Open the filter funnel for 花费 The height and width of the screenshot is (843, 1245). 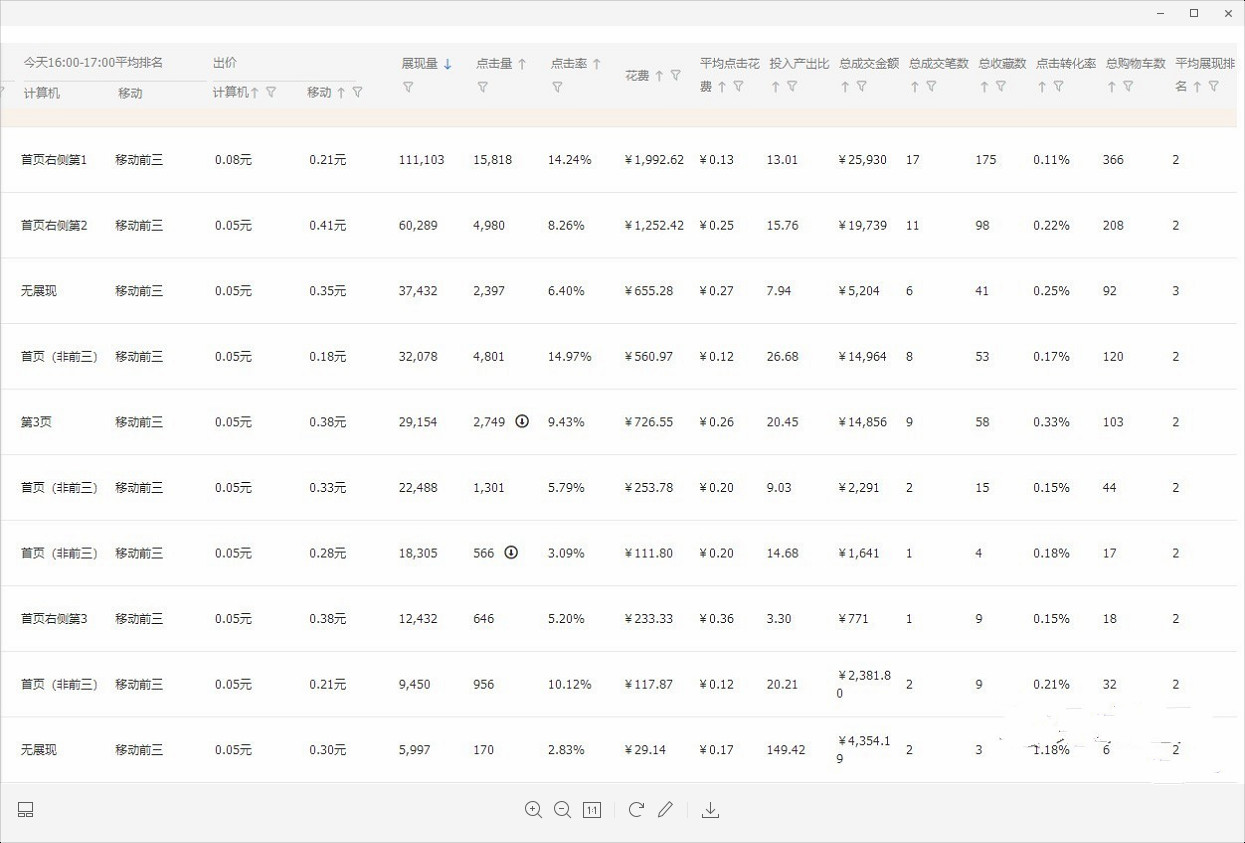pyautogui.click(x=678, y=75)
